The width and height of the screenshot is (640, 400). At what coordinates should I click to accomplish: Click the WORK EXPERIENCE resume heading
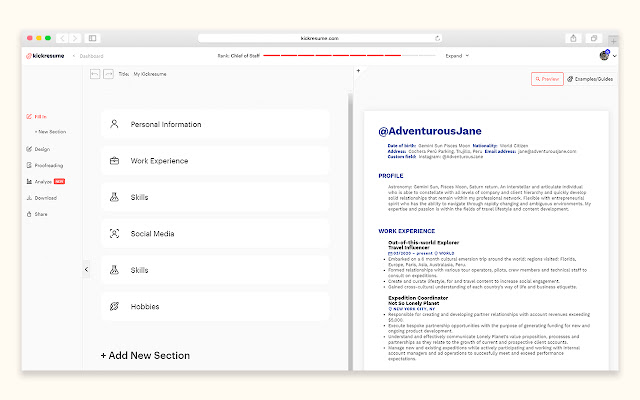click(x=407, y=231)
